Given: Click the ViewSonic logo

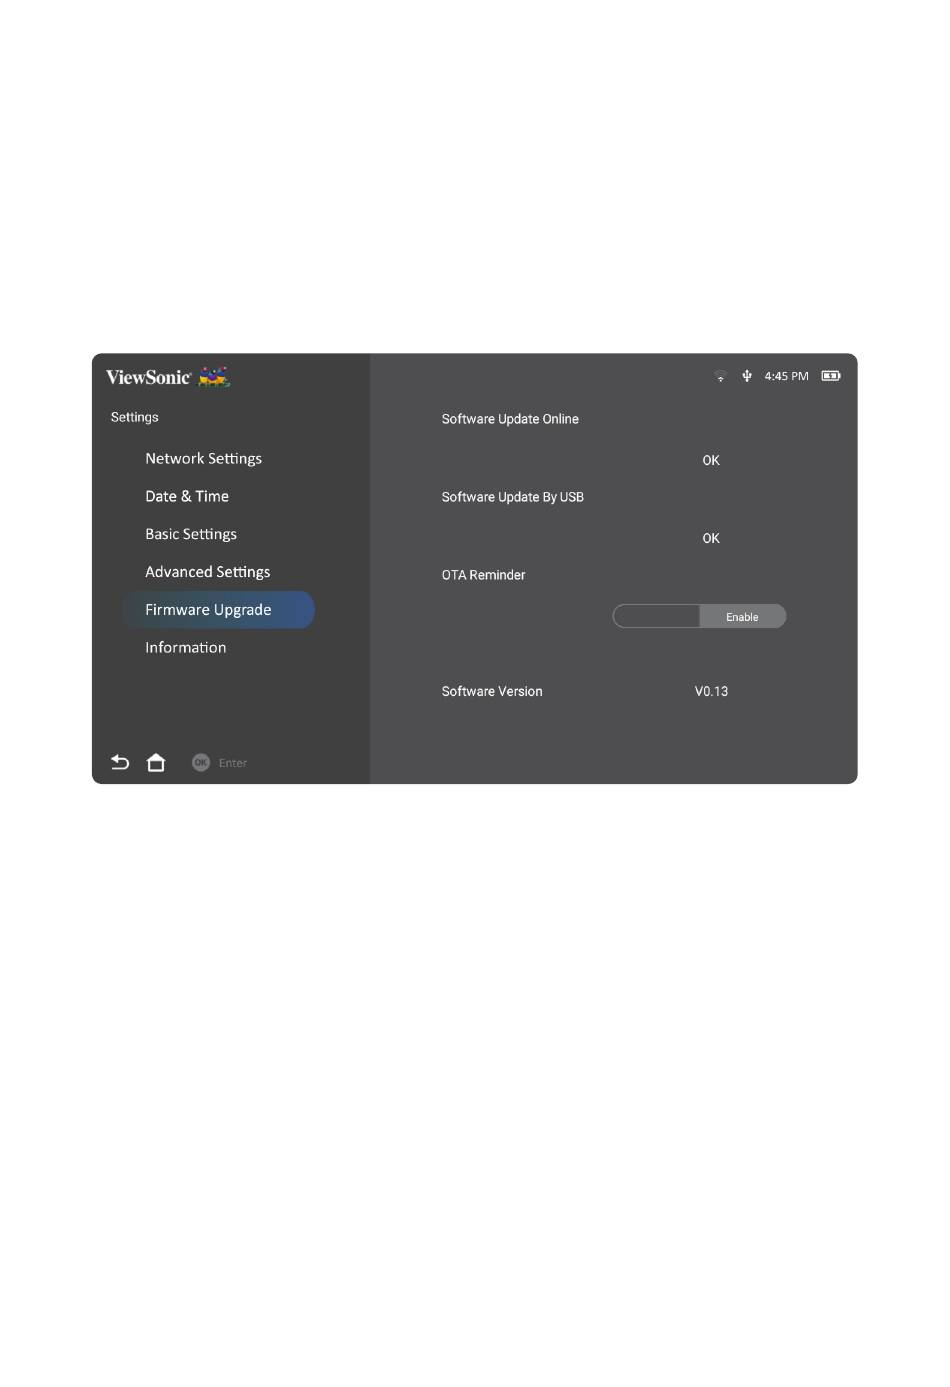Looking at the screenshot, I should coord(148,377).
